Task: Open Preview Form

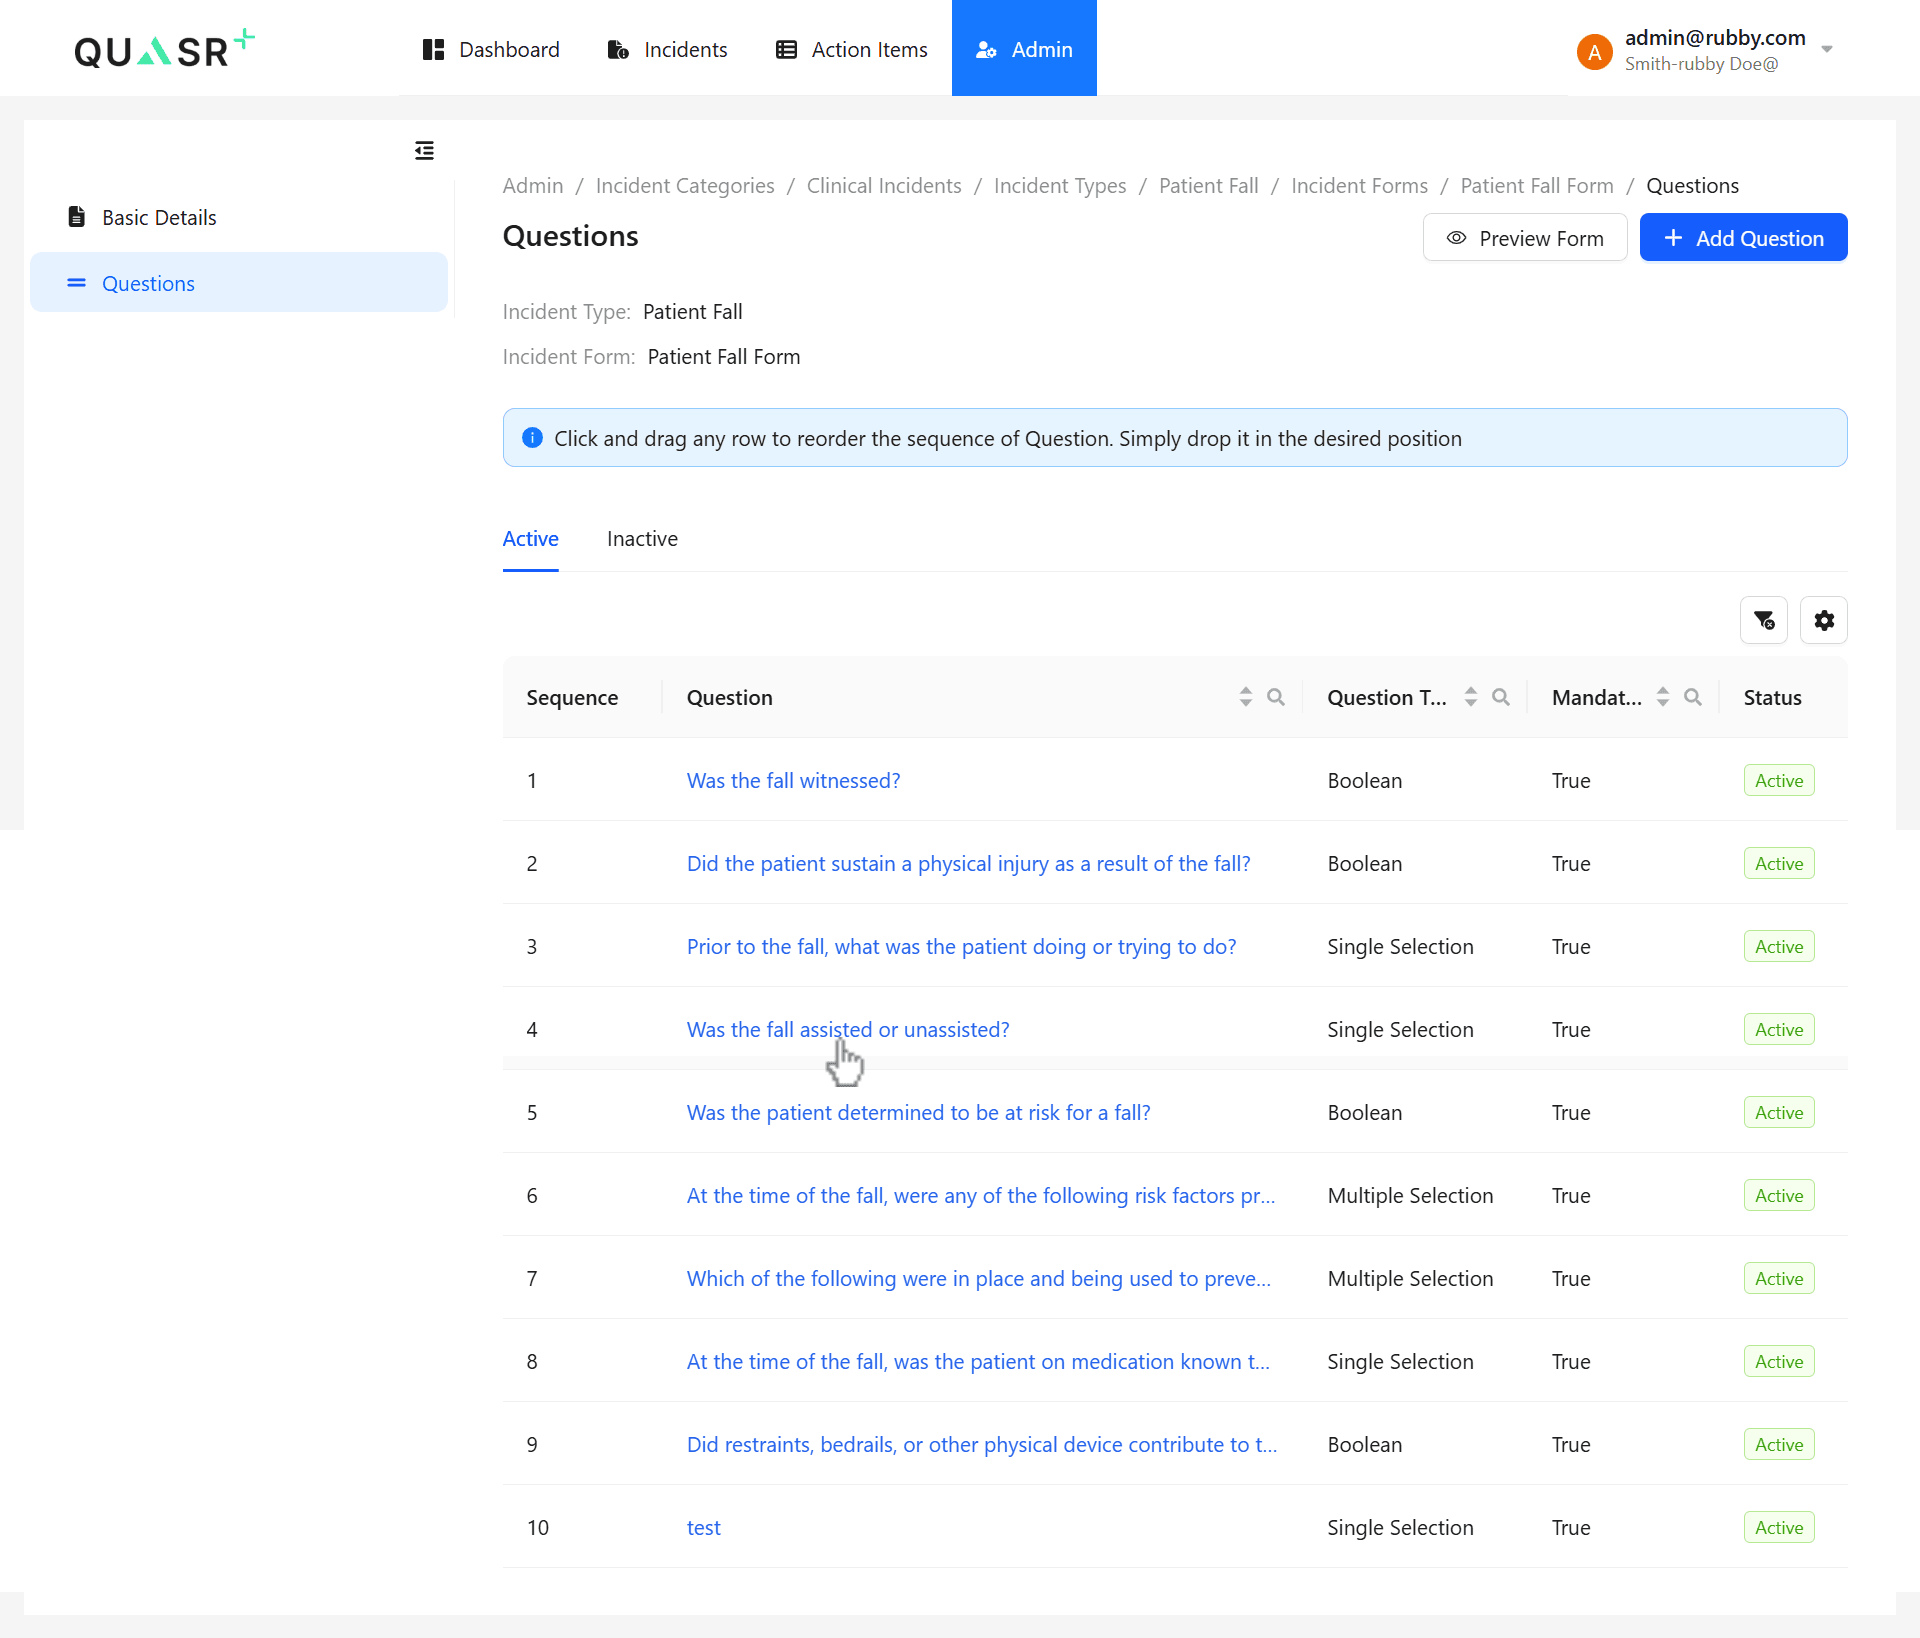Action: [x=1524, y=237]
